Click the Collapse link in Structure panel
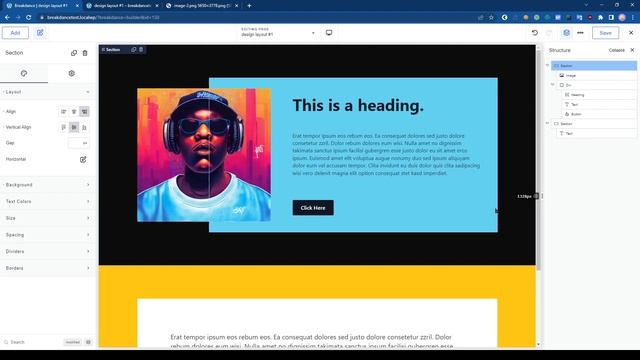The image size is (640, 360). coord(616,50)
